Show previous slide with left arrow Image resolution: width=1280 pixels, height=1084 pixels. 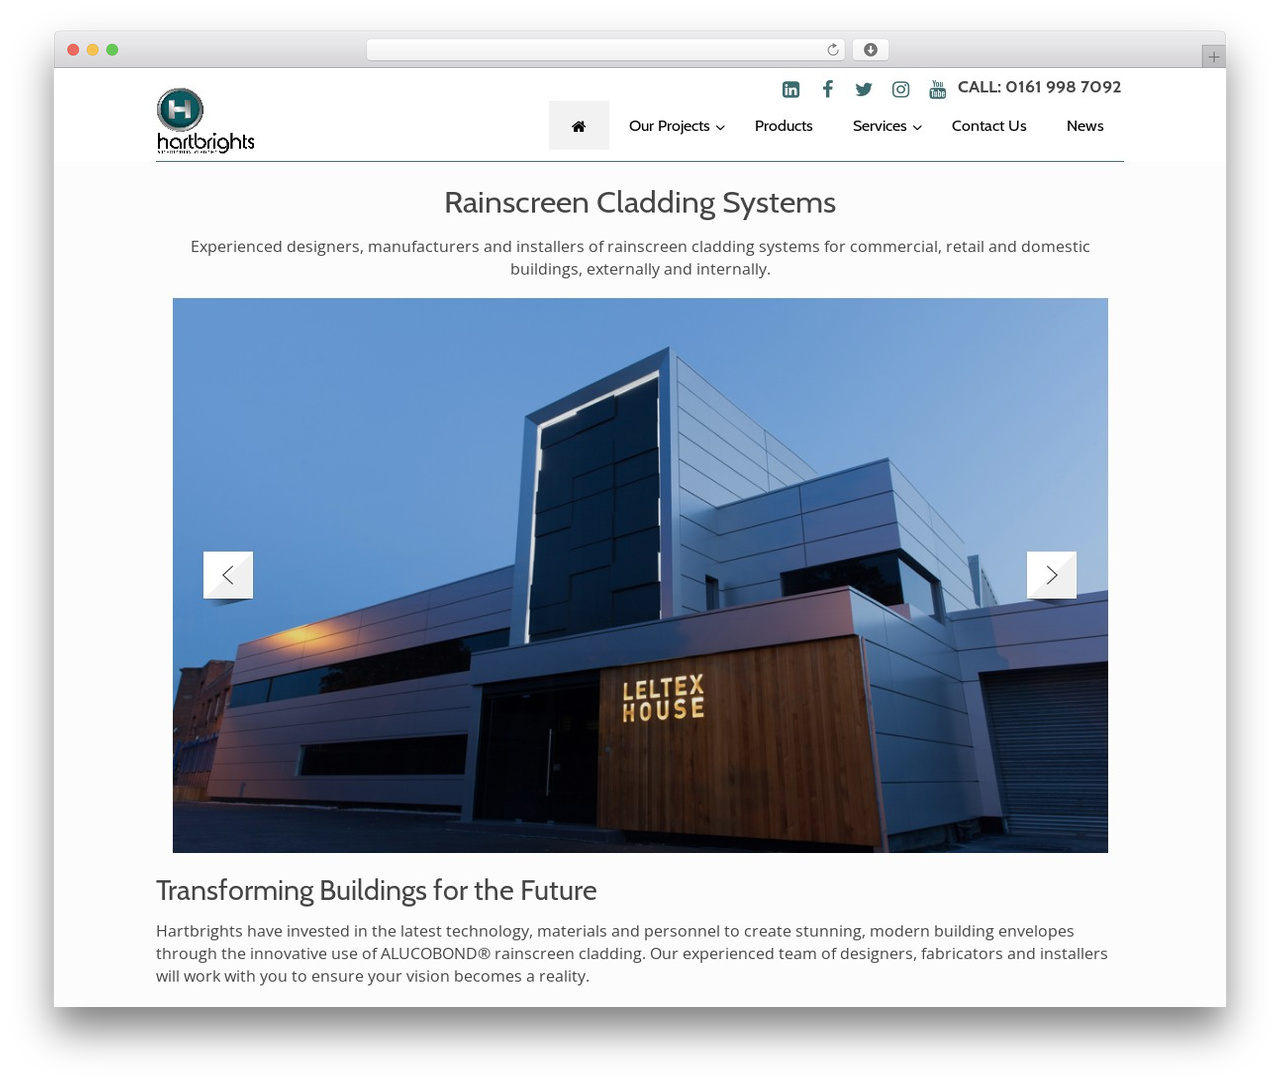pos(228,575)
